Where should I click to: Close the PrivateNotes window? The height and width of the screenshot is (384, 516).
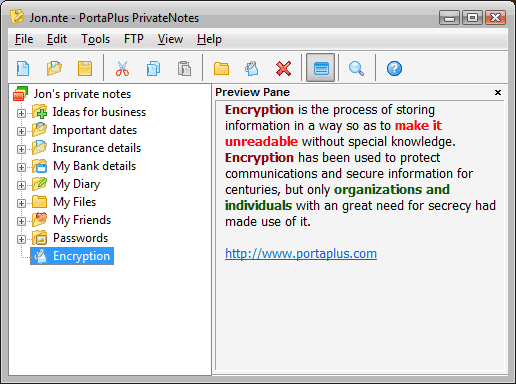(x=495, y=17)
